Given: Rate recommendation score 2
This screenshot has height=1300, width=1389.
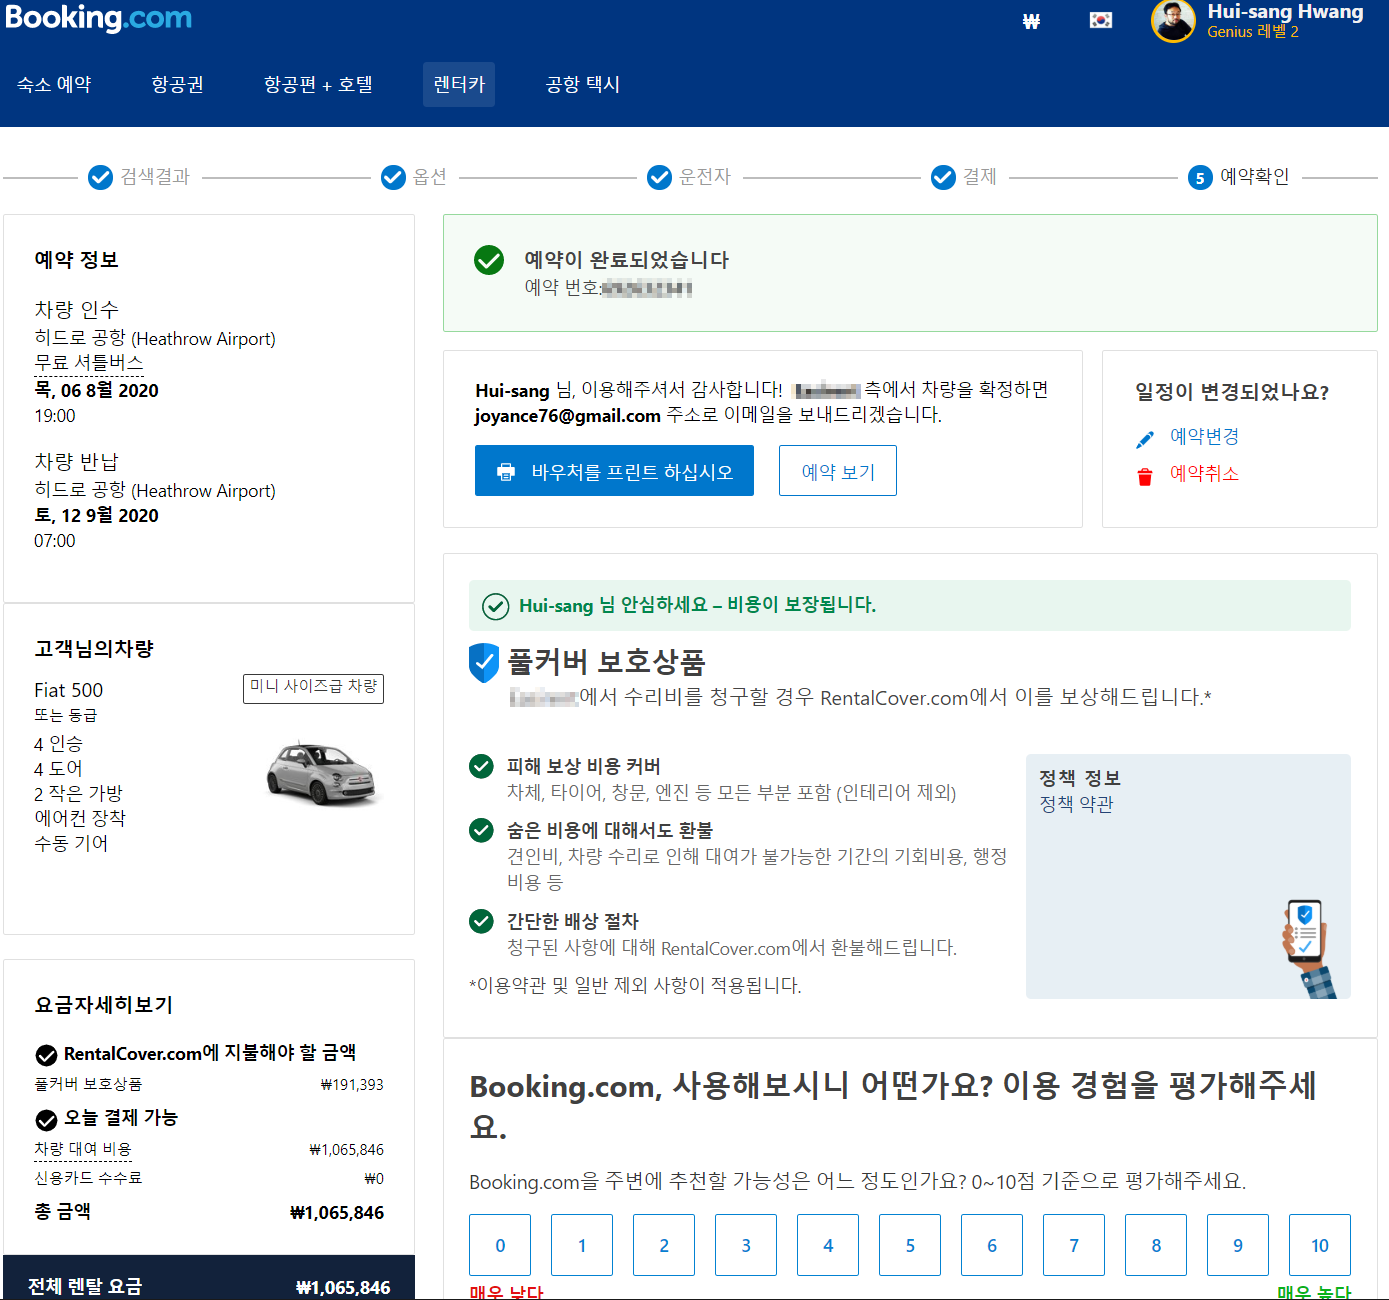Looking at the screenshot, I should click(x=664, y=1245).
